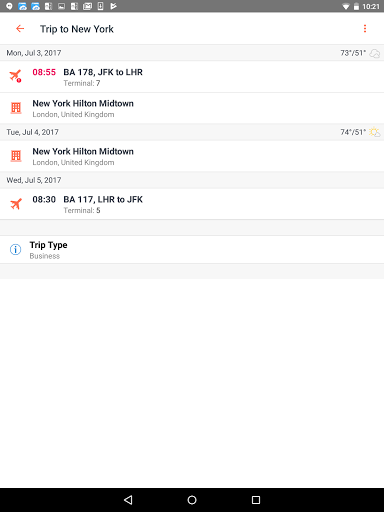384x512 pixels.
Task: Open BA 178, JFK to LHR flight details
Action: (x=192, y=77)
